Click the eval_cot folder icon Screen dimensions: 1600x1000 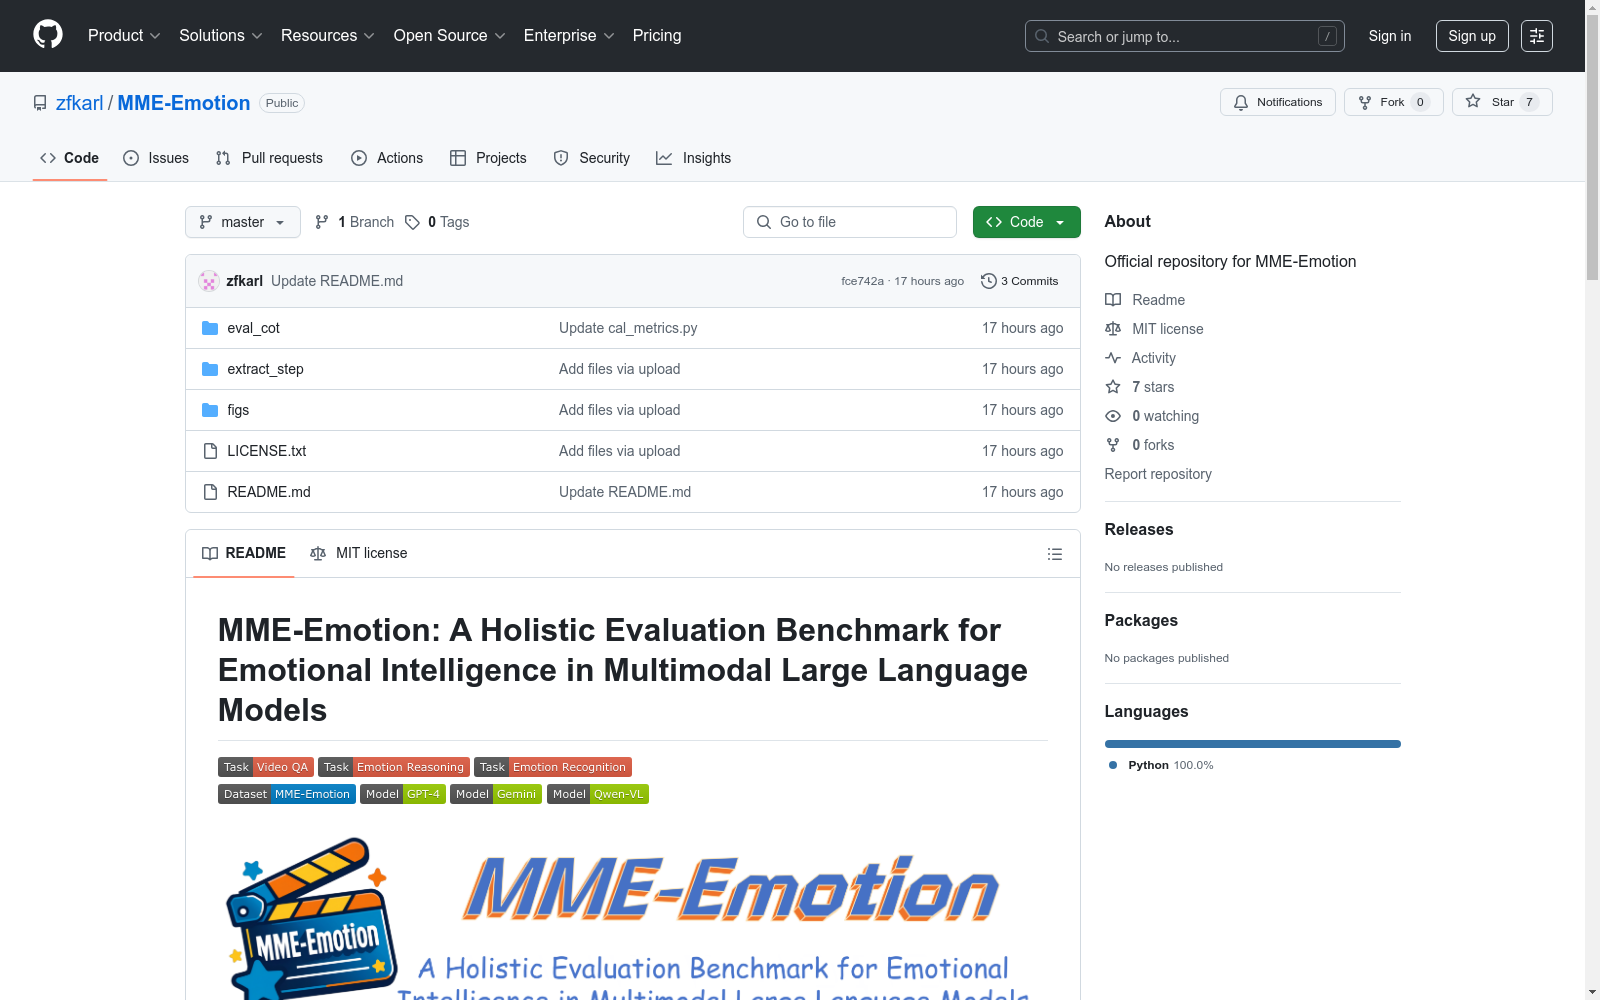[x=210, y=328]
